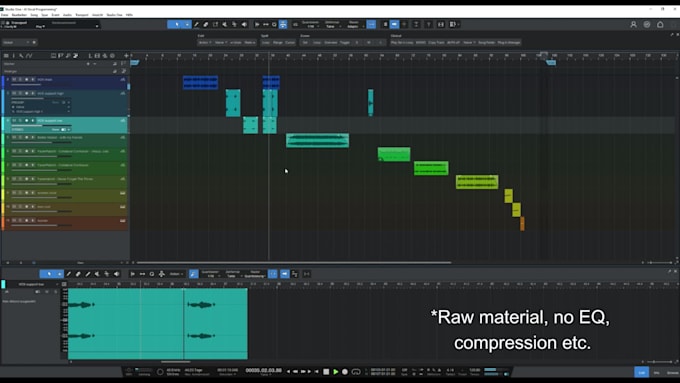
Task: Adjust the arrangement horizontal zoom slider
Action: (x=660, y=262)
